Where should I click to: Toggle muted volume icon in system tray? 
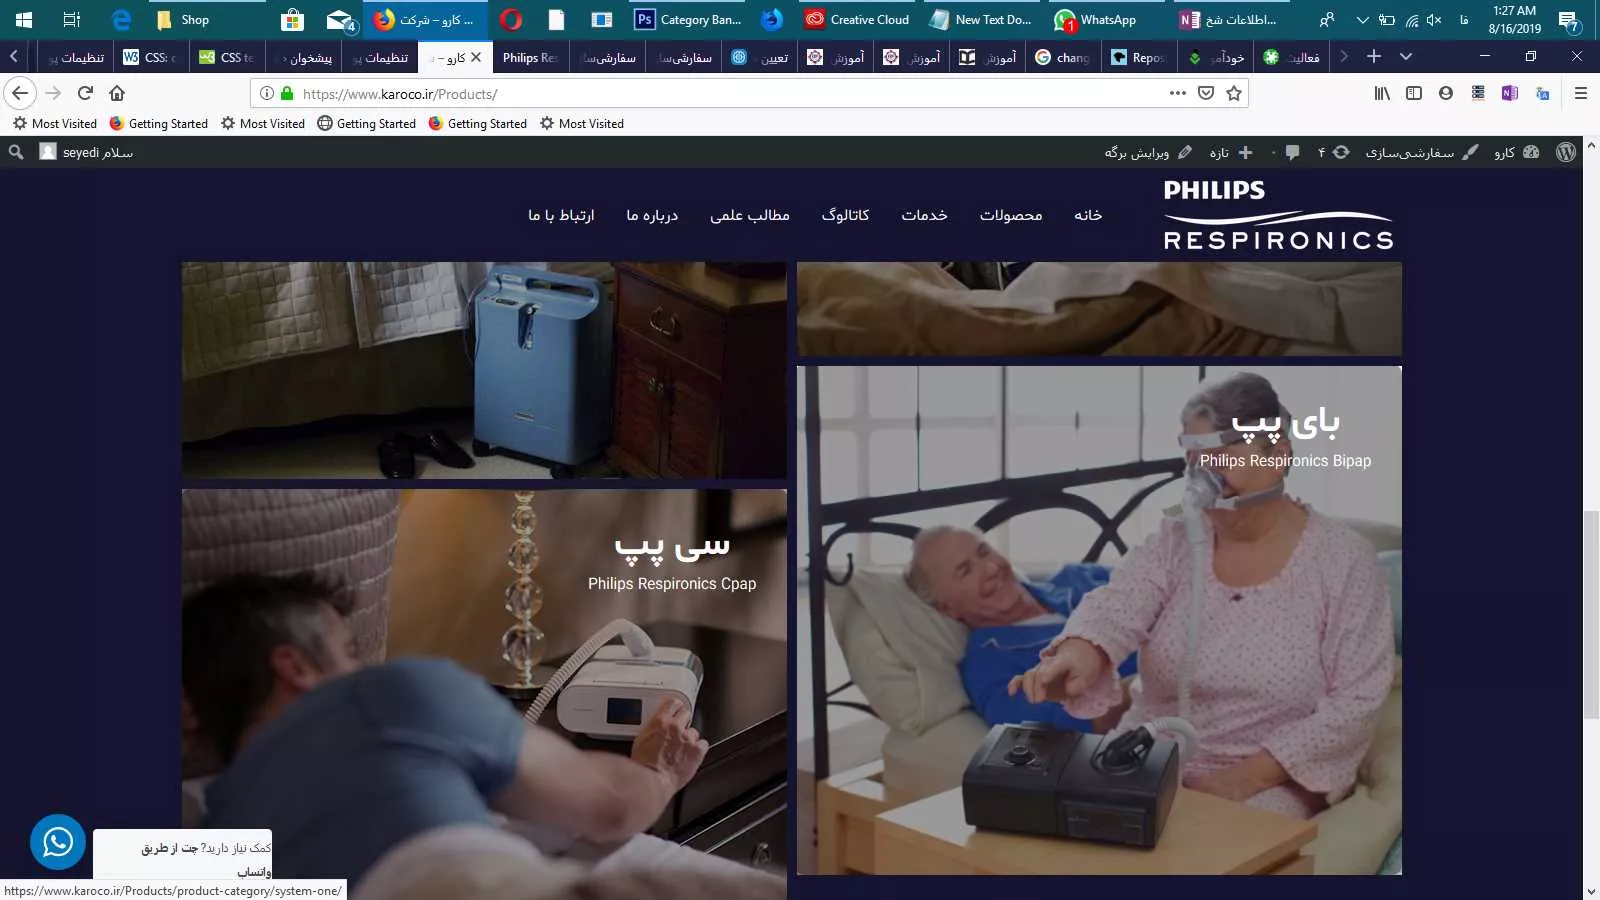1434,19
